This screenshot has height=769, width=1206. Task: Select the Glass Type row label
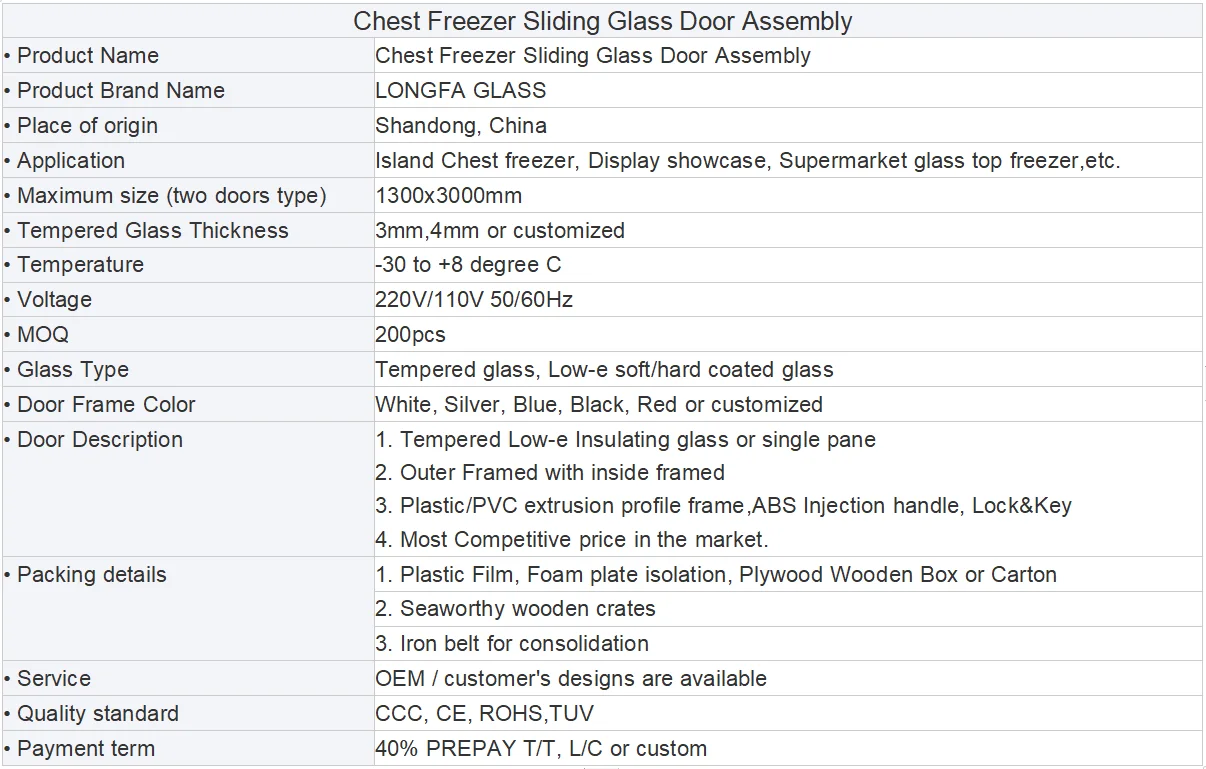point(73,369)
